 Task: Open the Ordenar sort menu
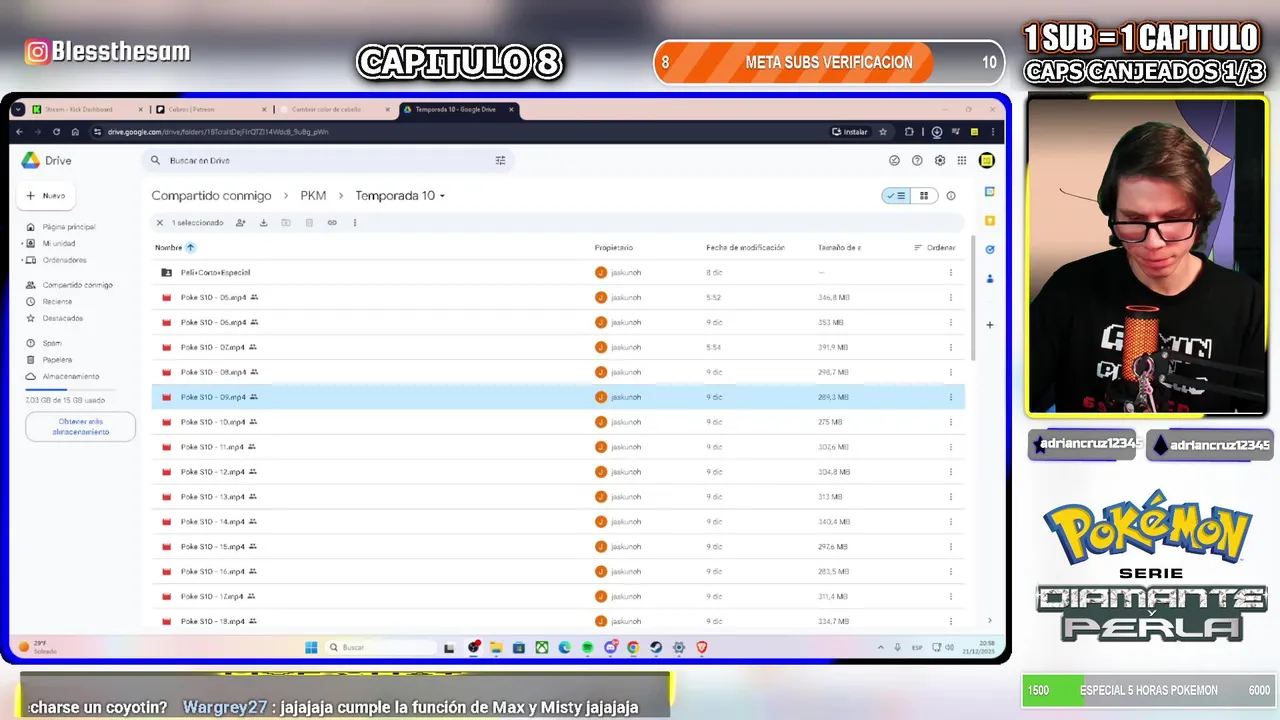[935, 248]
